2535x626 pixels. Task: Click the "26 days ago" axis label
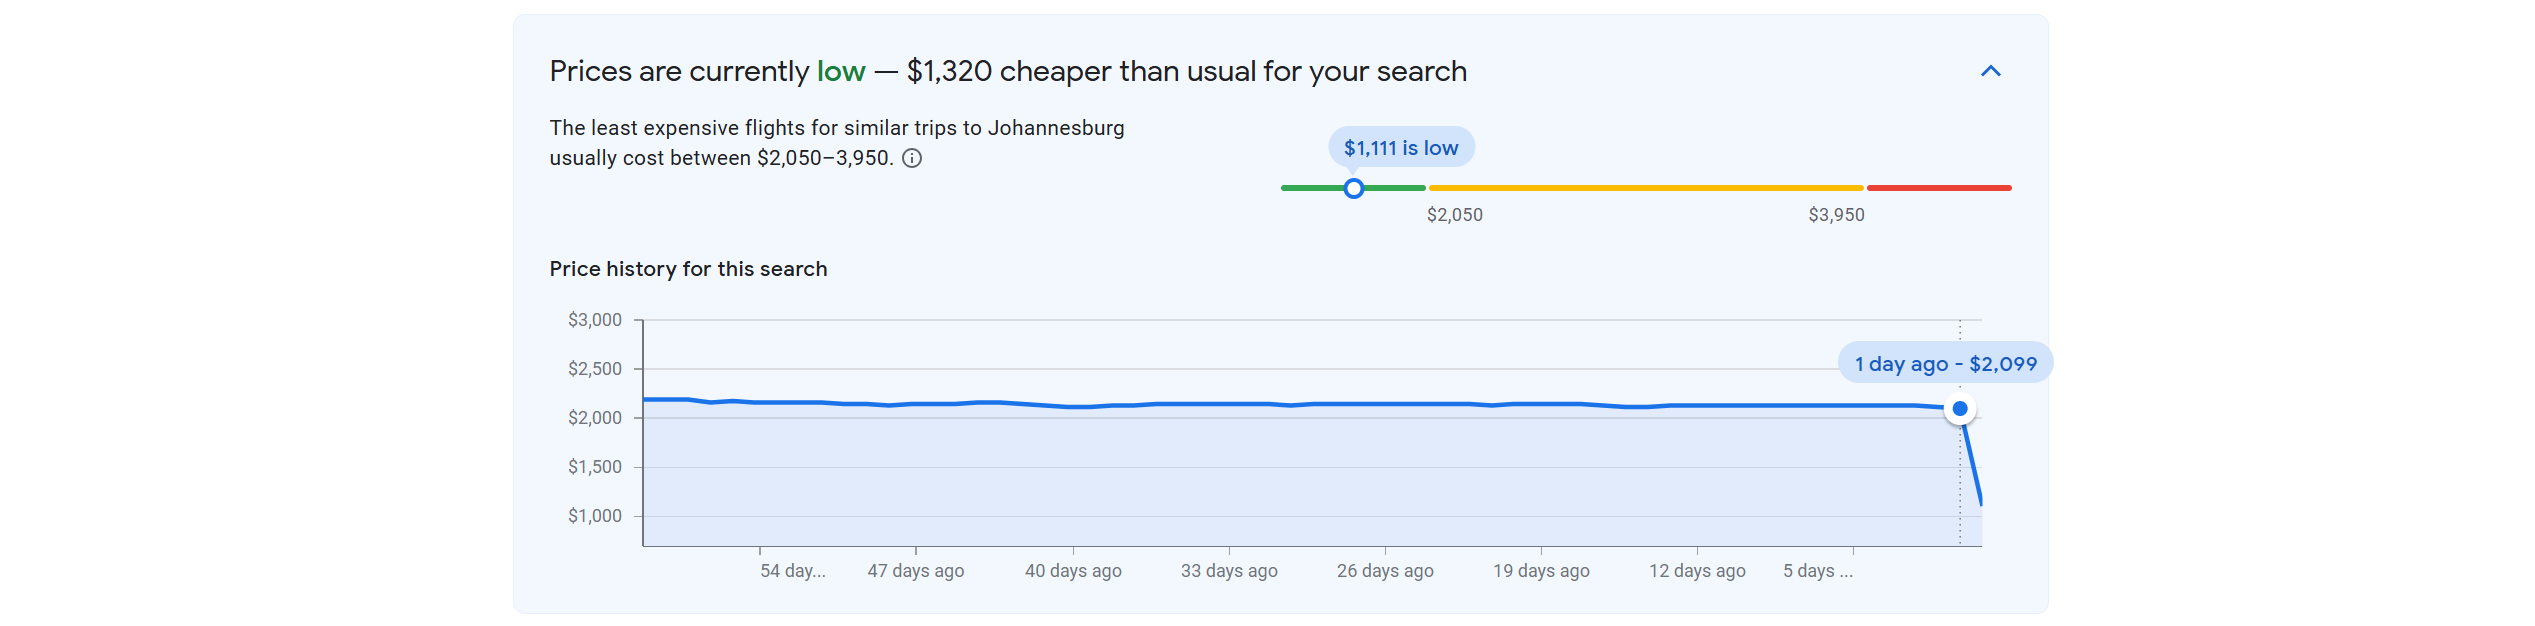[1385, 571]
